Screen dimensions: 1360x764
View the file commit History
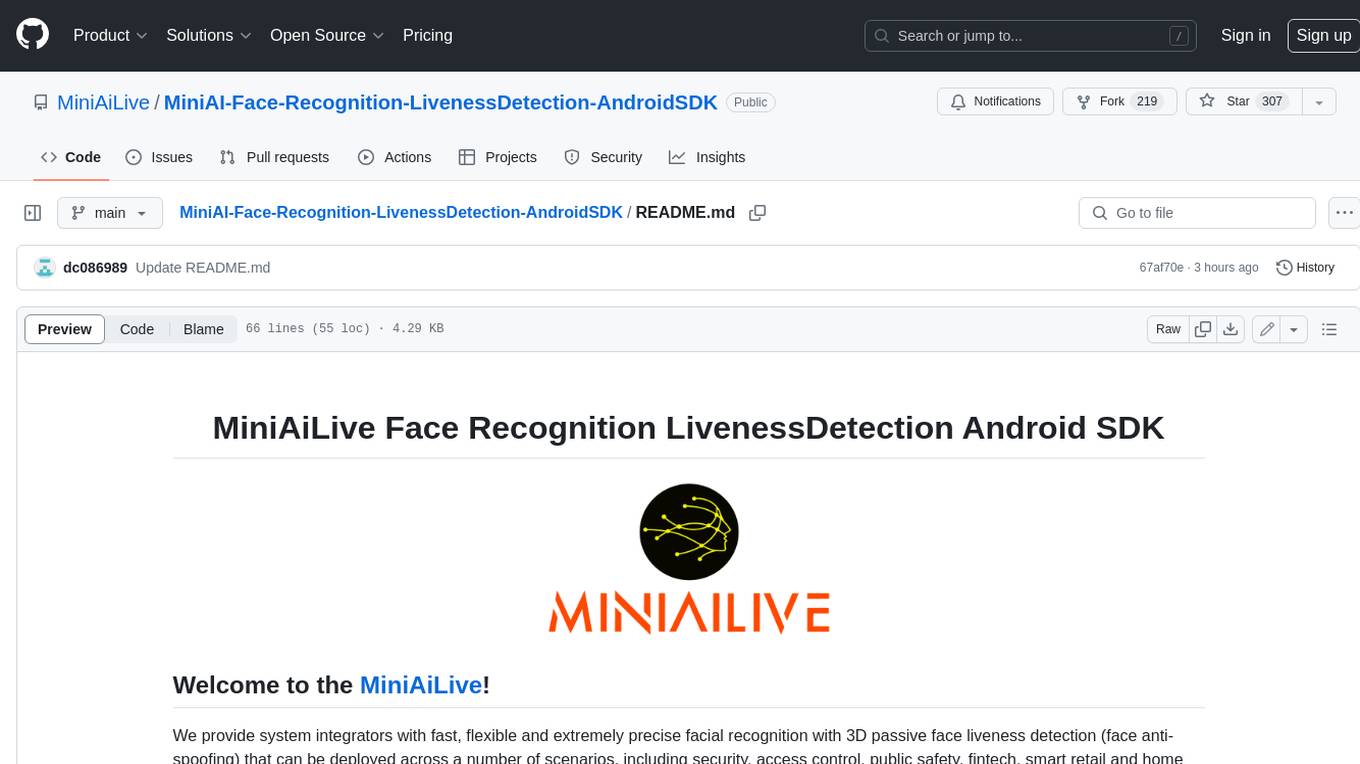[1305, 267]
